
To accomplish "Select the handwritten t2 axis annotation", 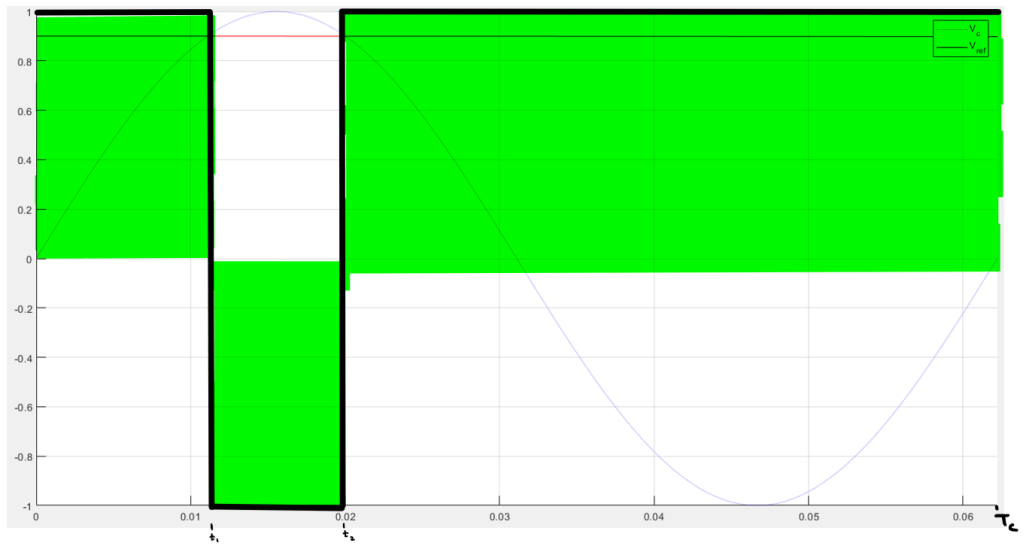I will (346, 533).
